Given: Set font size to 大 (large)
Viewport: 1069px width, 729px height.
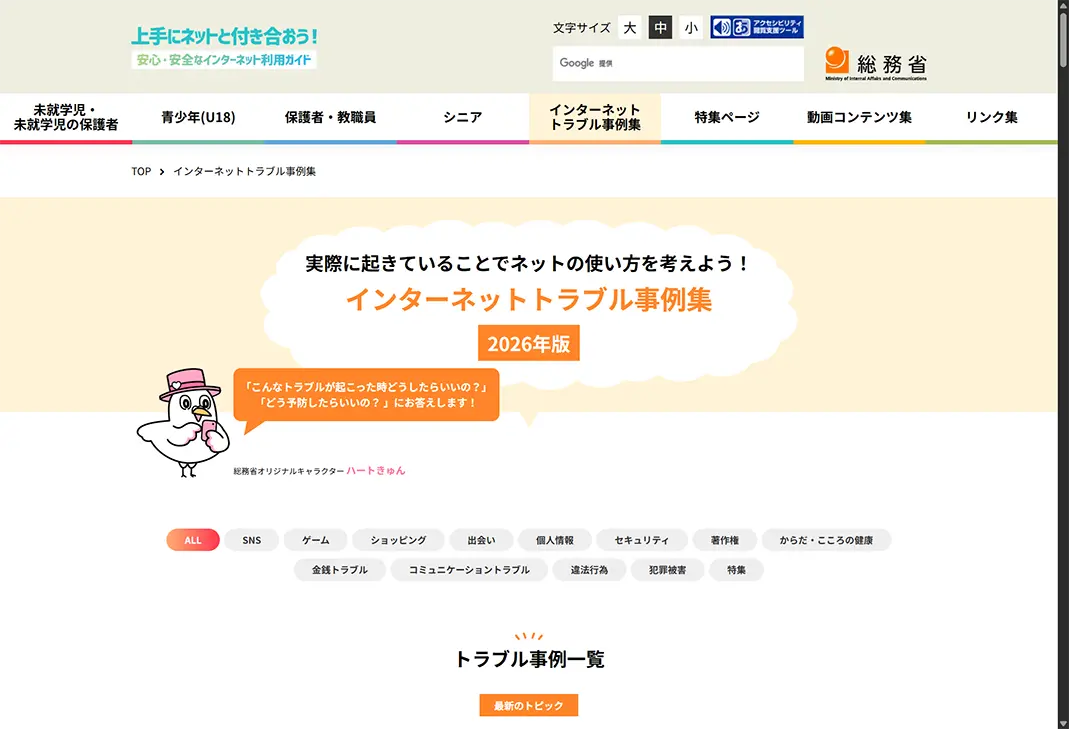Looking at the screenshot, I should pyautogui.click(x=630, y=28).
